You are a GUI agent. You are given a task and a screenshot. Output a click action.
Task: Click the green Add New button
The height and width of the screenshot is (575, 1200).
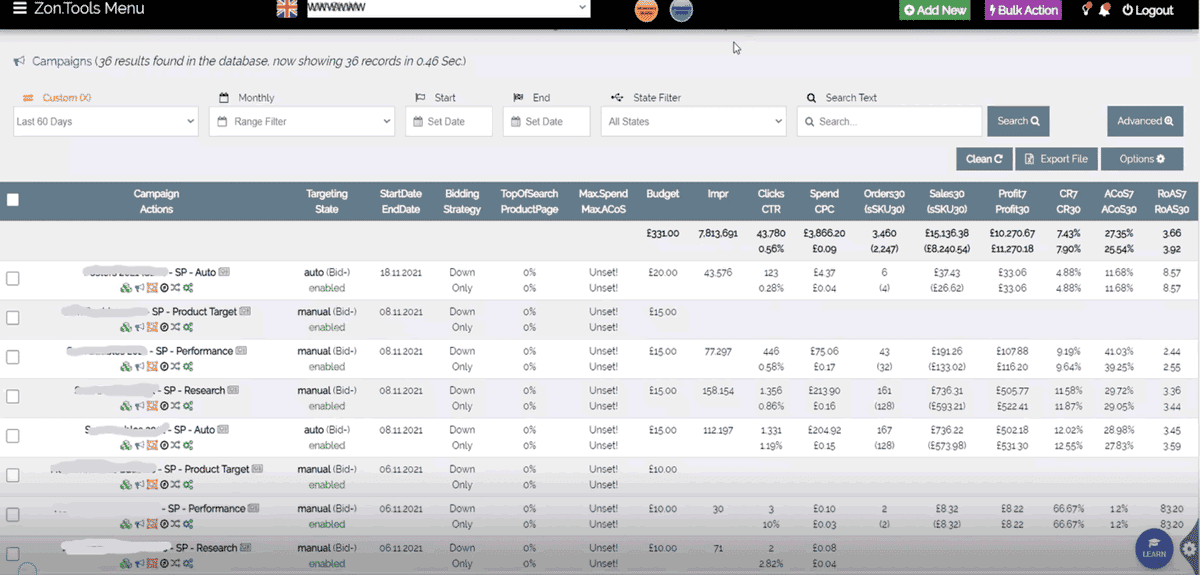tap(935, 10)
